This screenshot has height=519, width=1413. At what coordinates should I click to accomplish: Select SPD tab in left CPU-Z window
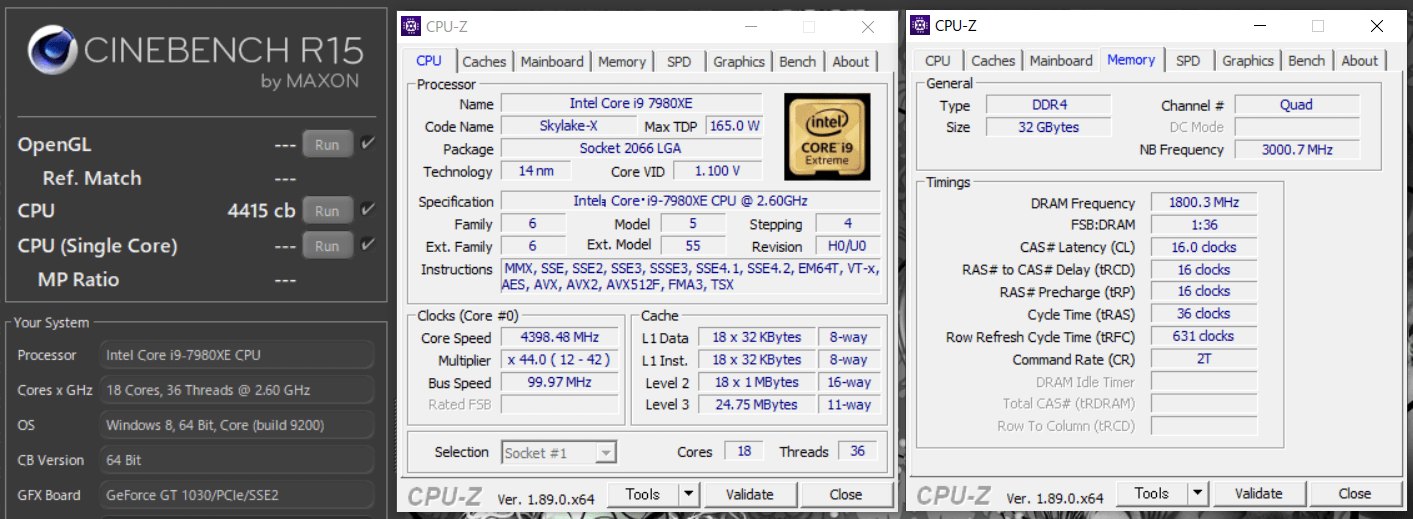[679, 62]
